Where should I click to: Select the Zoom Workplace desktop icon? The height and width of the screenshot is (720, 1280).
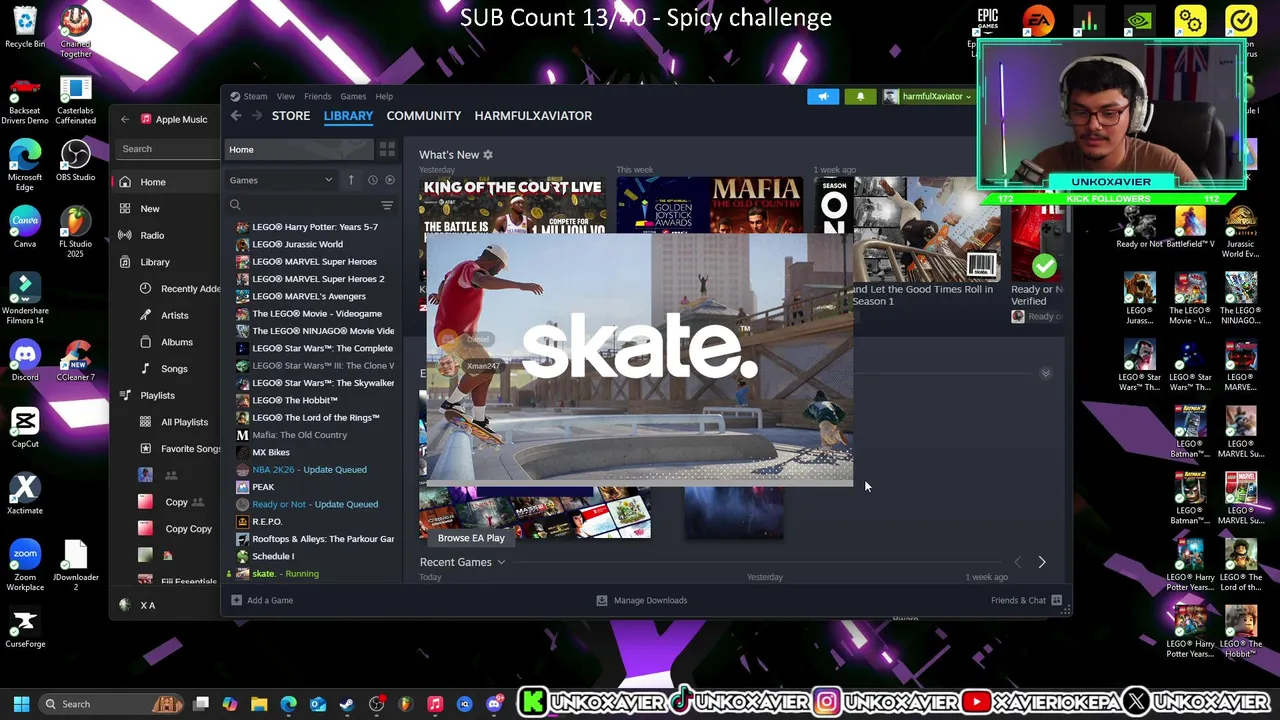click(x=25, y=565)
